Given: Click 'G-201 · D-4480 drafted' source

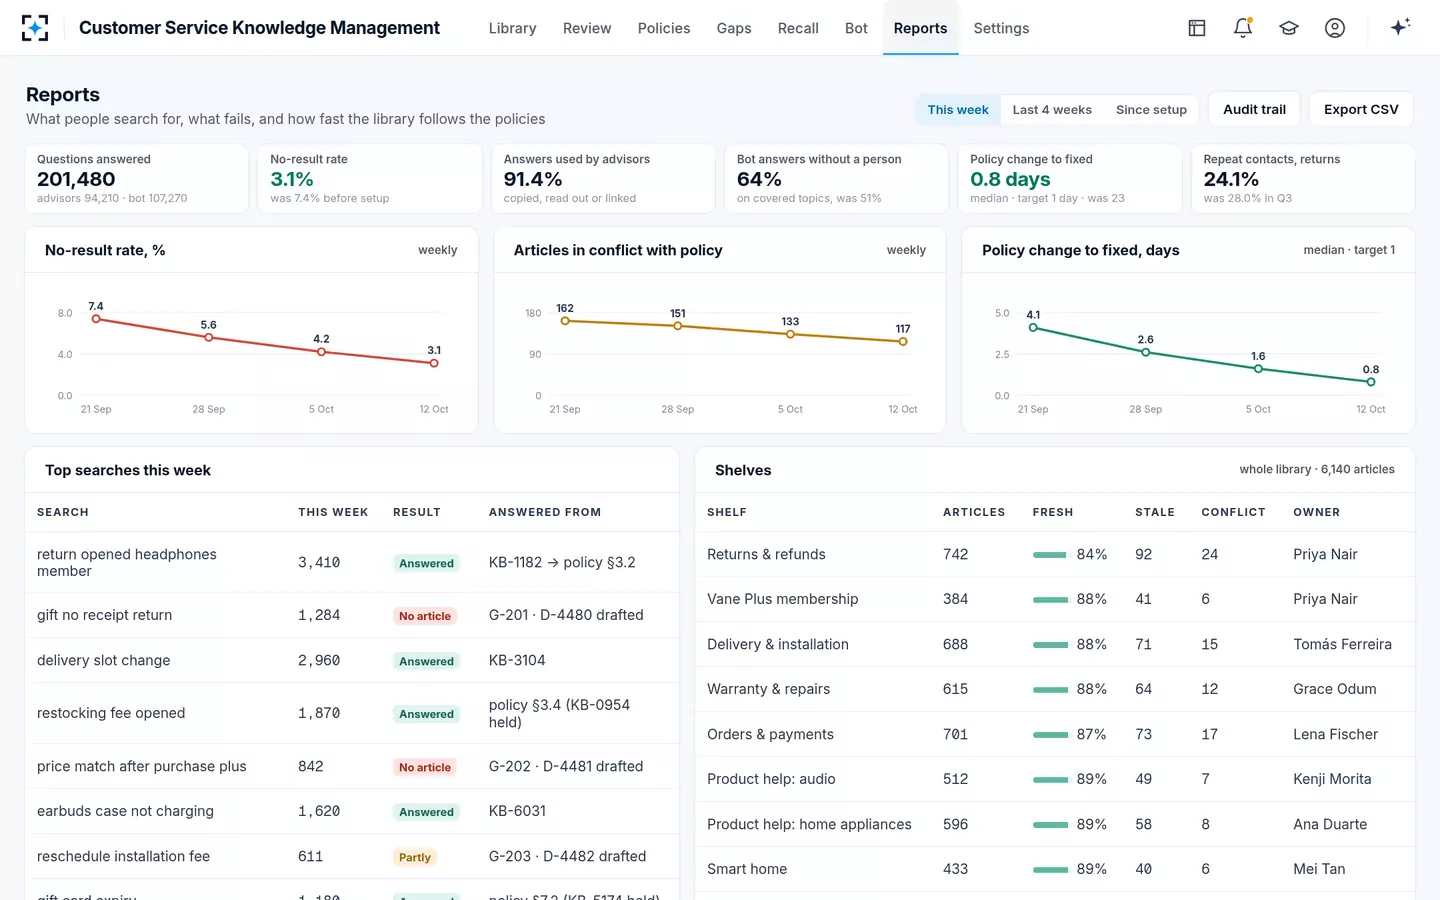Looking at the screenshot, I should point(566,615).
